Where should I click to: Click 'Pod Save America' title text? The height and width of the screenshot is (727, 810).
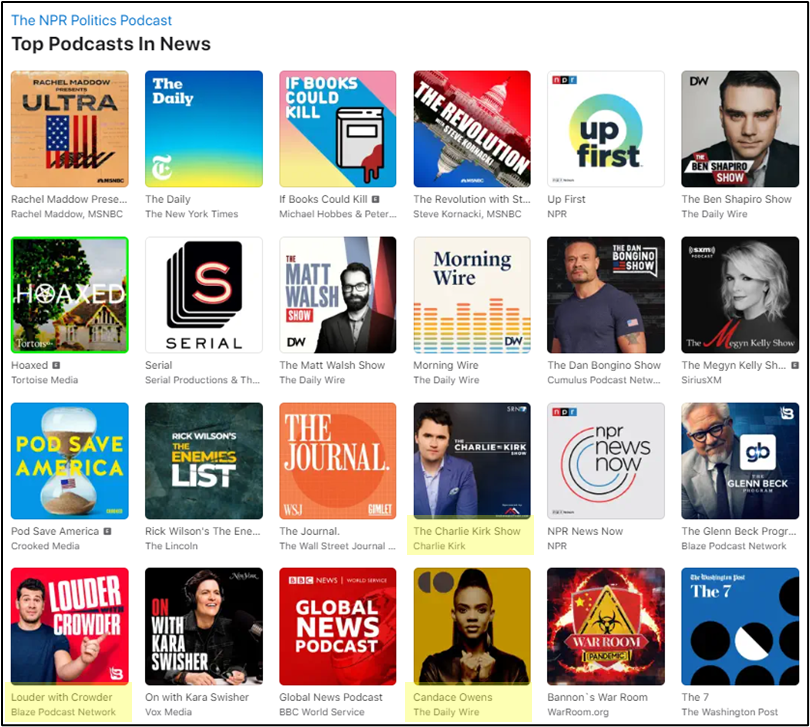[55, 531]
